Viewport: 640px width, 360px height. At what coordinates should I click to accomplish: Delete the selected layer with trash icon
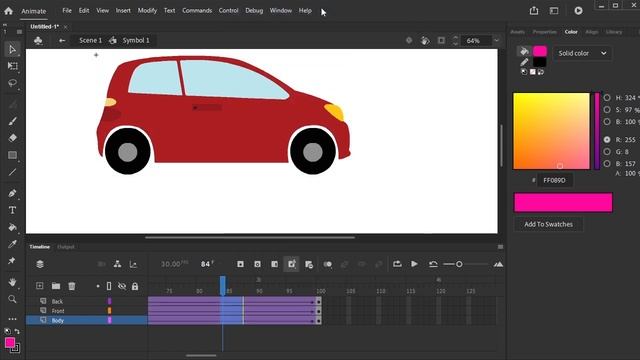[72, 286]
